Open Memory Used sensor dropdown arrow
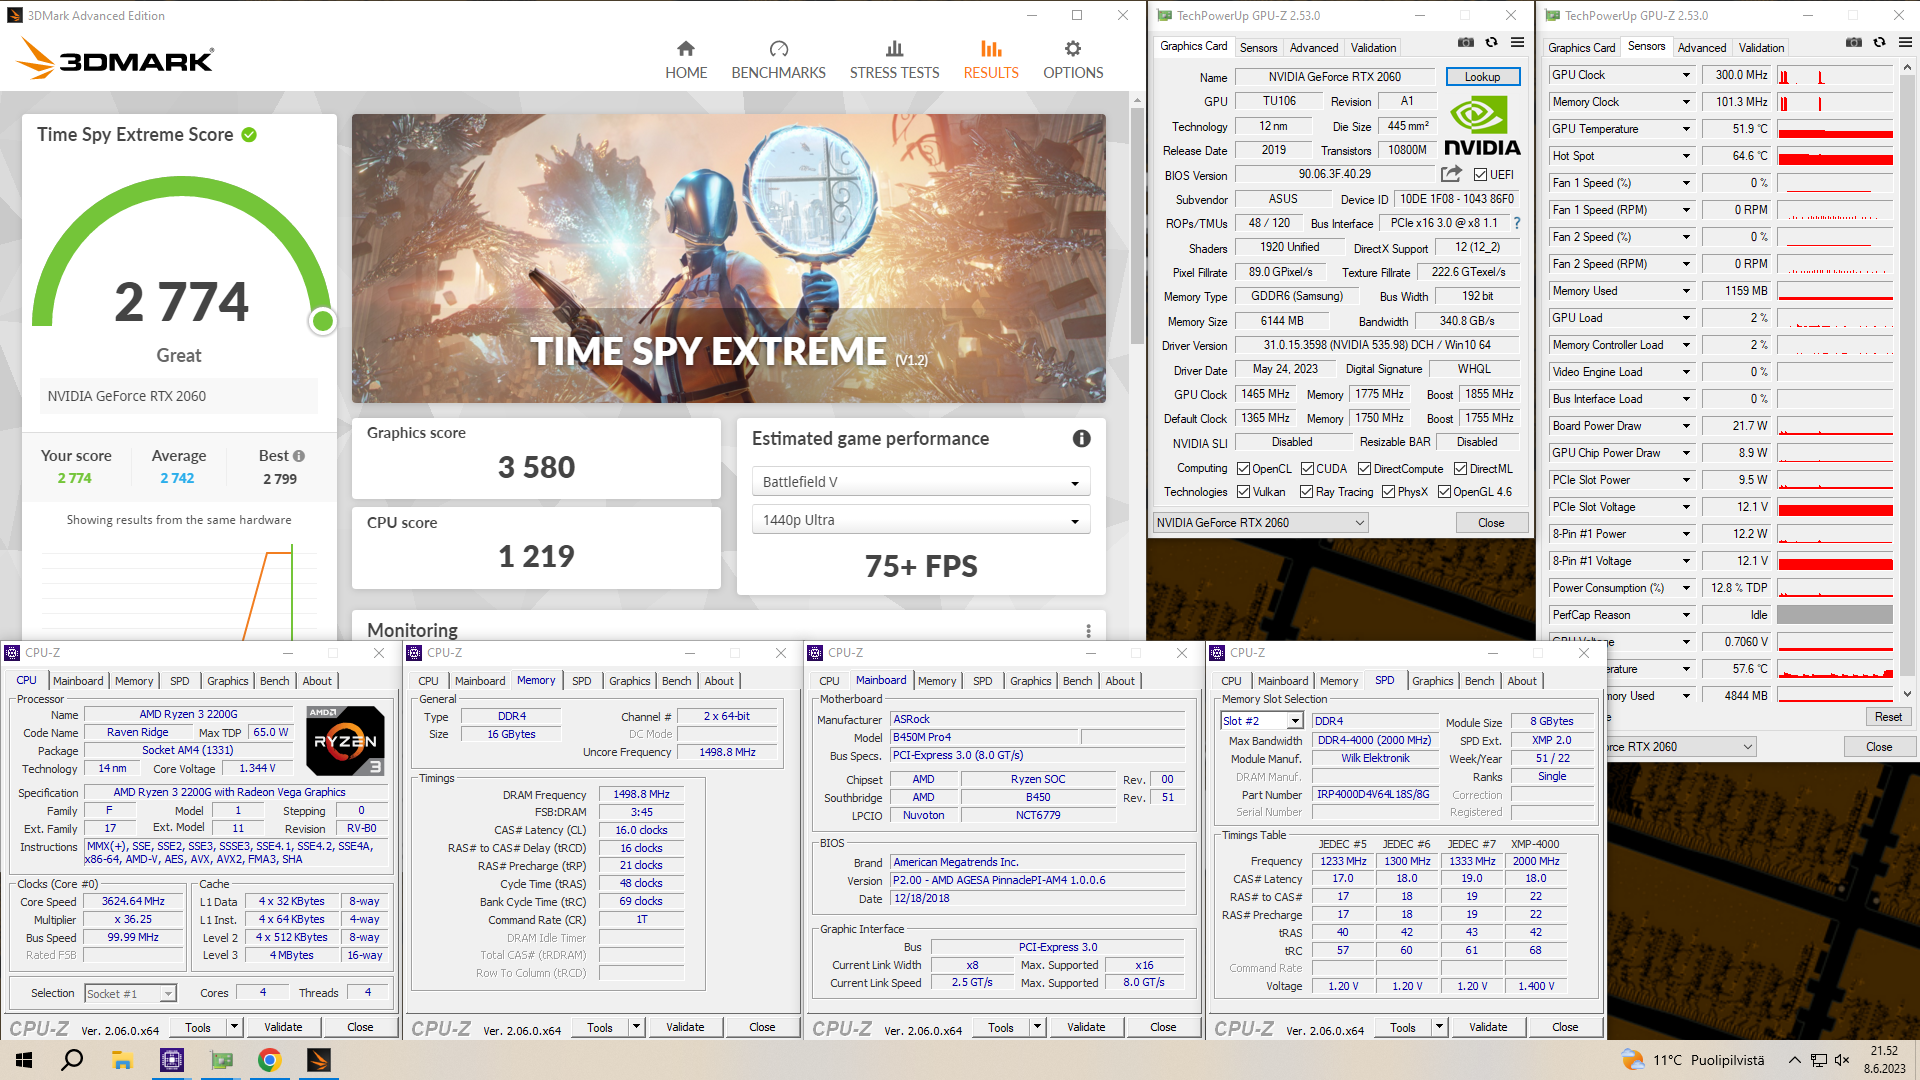 (x=1686, y=291)
